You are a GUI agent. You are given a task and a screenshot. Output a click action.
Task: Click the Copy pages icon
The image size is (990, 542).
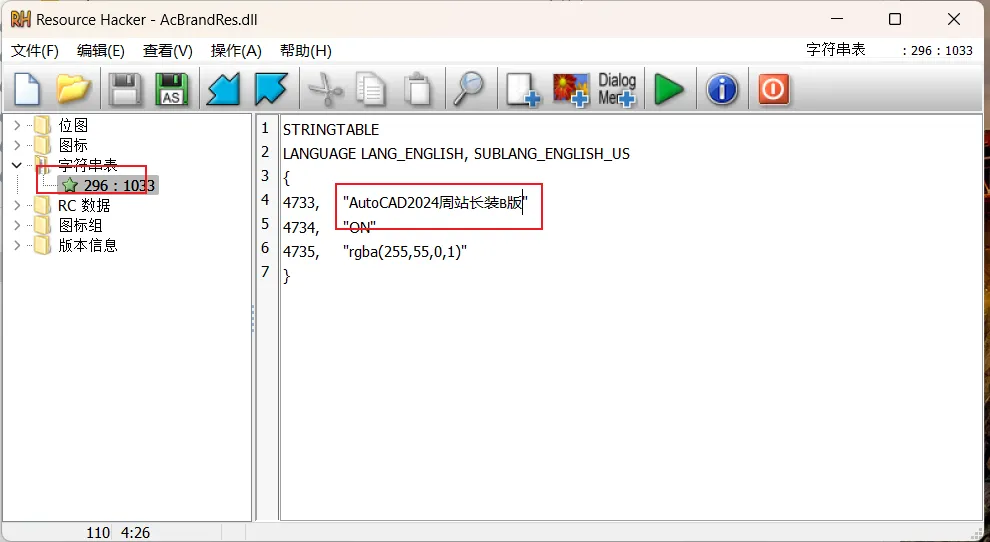tap(371, 89)
